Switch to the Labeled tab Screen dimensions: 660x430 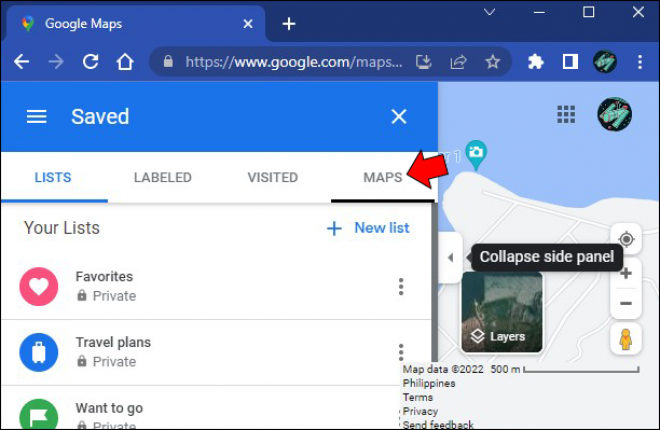(x=162, y=178)
